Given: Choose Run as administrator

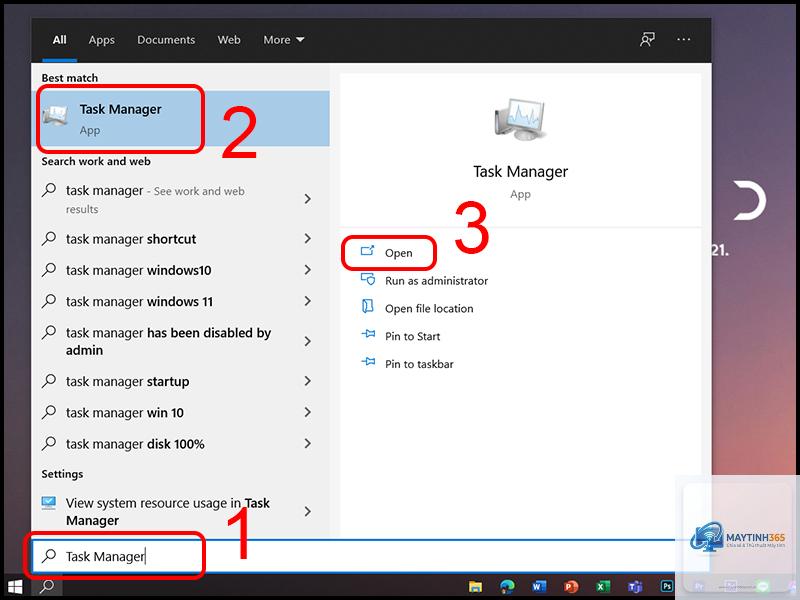Looking at the screenshot, I should pos(436,281).
